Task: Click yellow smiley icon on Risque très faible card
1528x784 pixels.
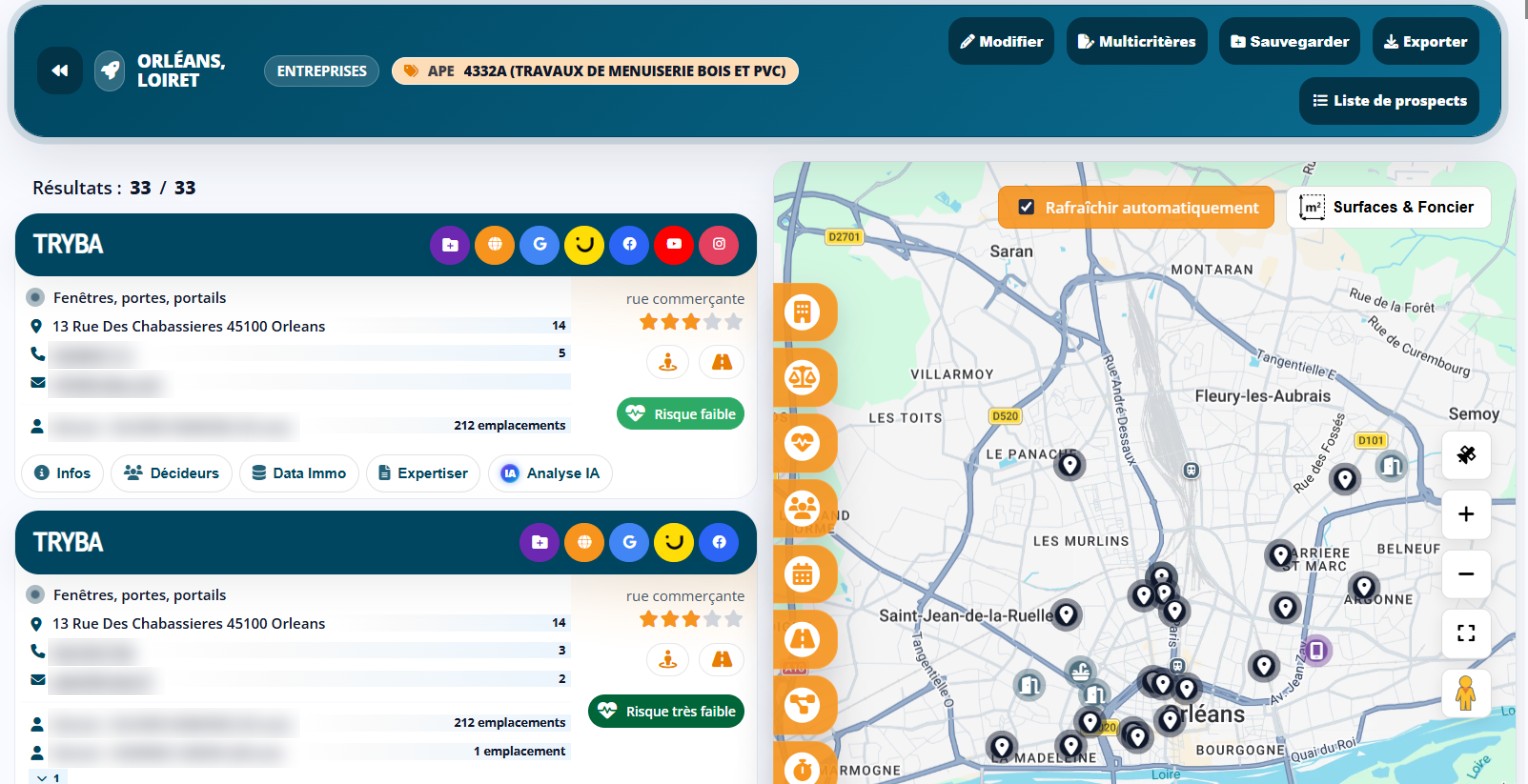Action: (674, 542)
